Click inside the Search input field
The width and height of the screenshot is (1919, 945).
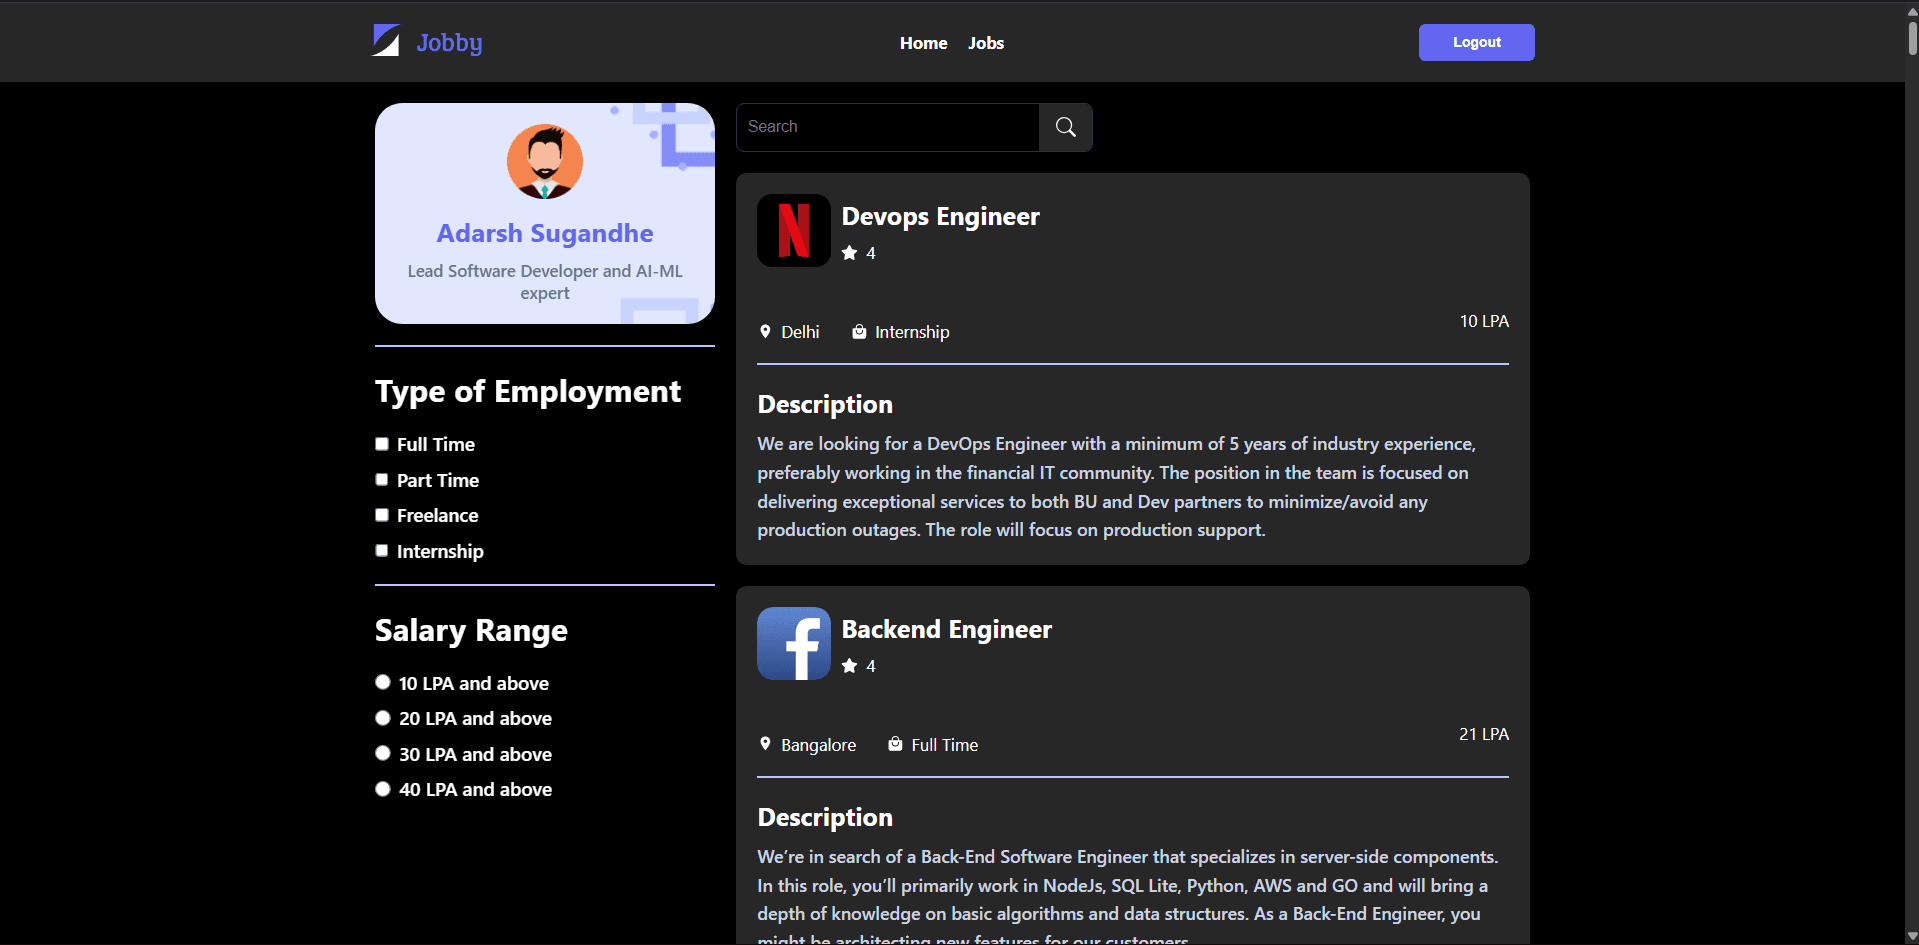pyautogui.click(x=886, y=127)
